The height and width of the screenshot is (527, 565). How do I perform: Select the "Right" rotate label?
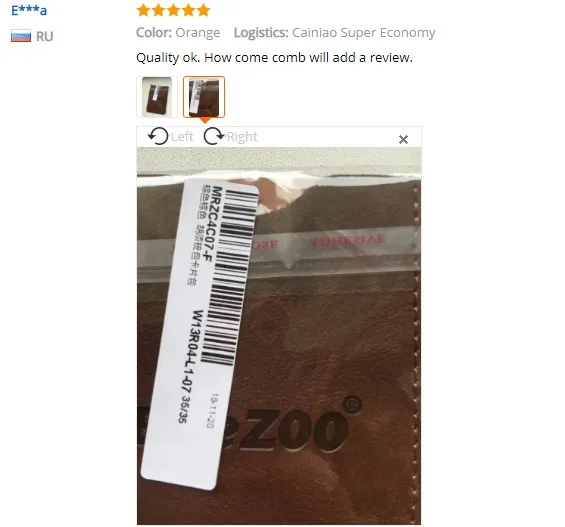[x=242, y=137]
